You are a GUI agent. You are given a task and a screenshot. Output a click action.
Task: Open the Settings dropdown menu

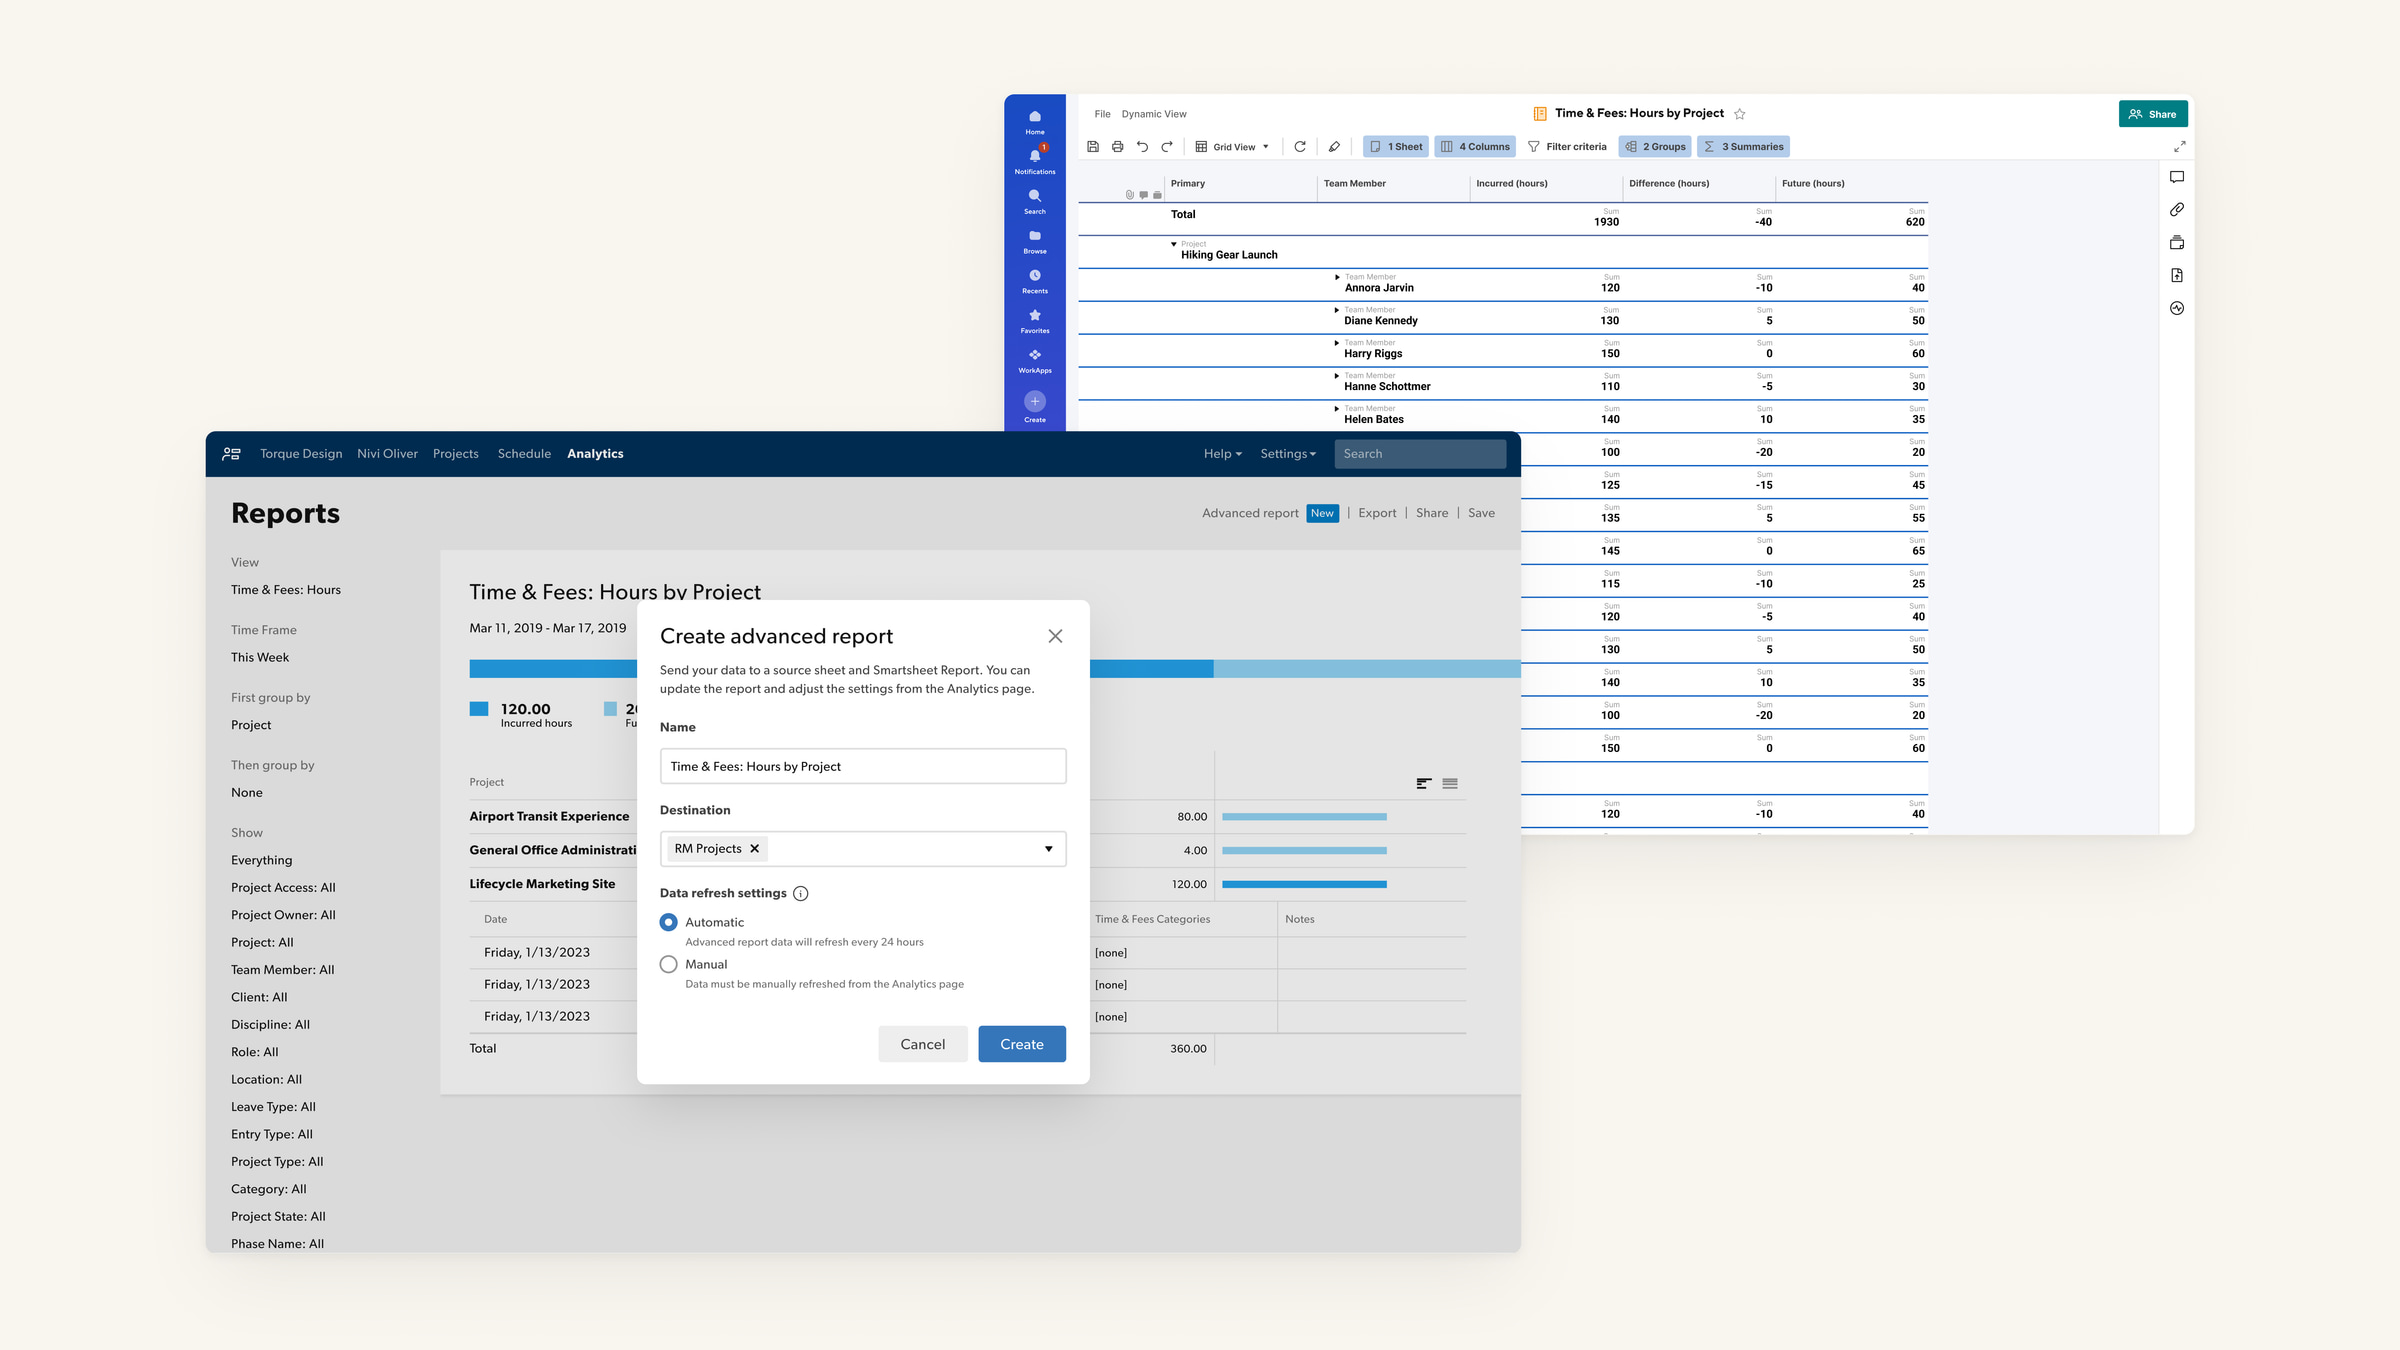1288,454
